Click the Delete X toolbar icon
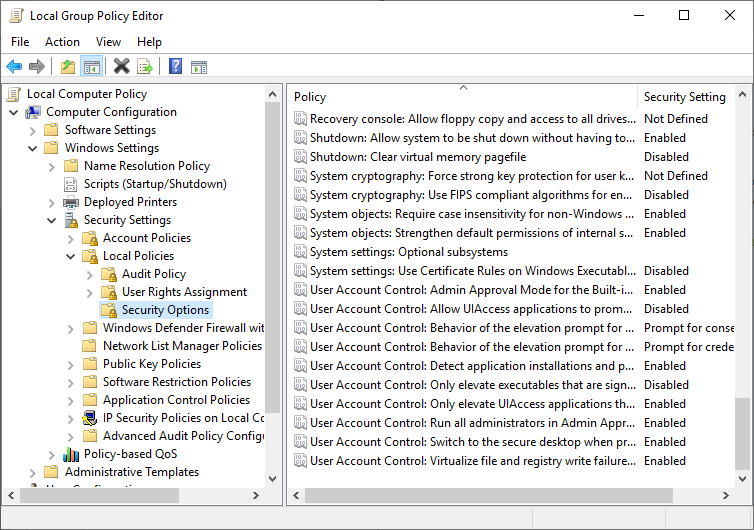The height and width of the screenshot is (530, 754). [x=121, y=67]
